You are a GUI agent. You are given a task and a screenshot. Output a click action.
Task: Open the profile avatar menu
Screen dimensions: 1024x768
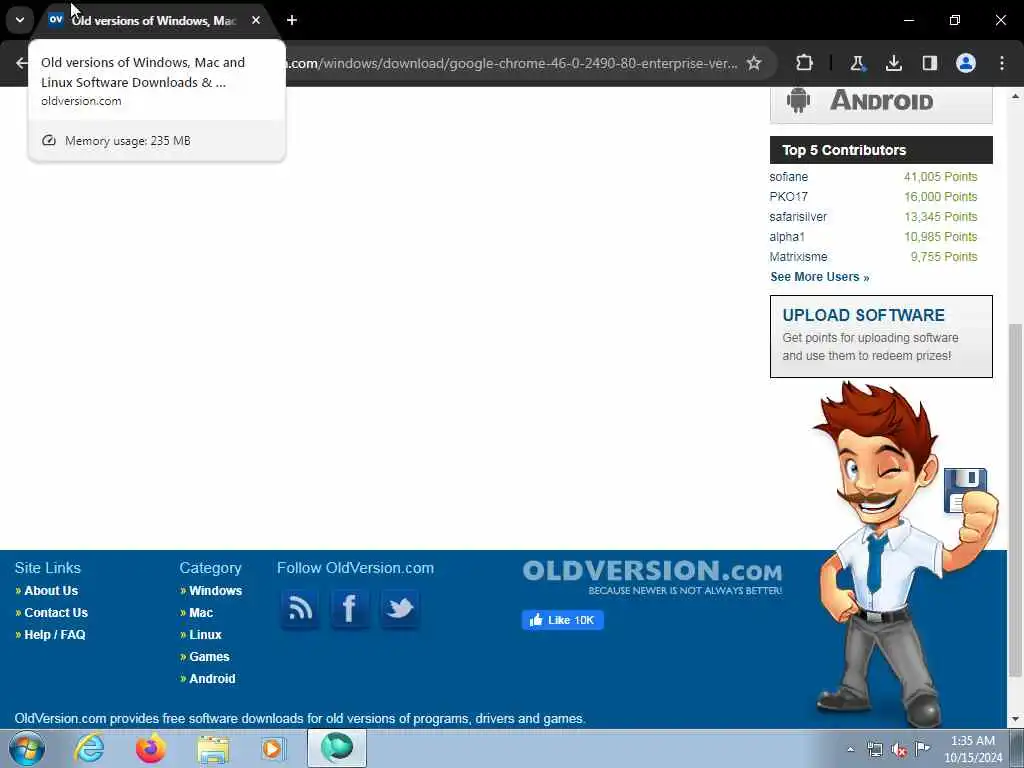tap(966, 63)
